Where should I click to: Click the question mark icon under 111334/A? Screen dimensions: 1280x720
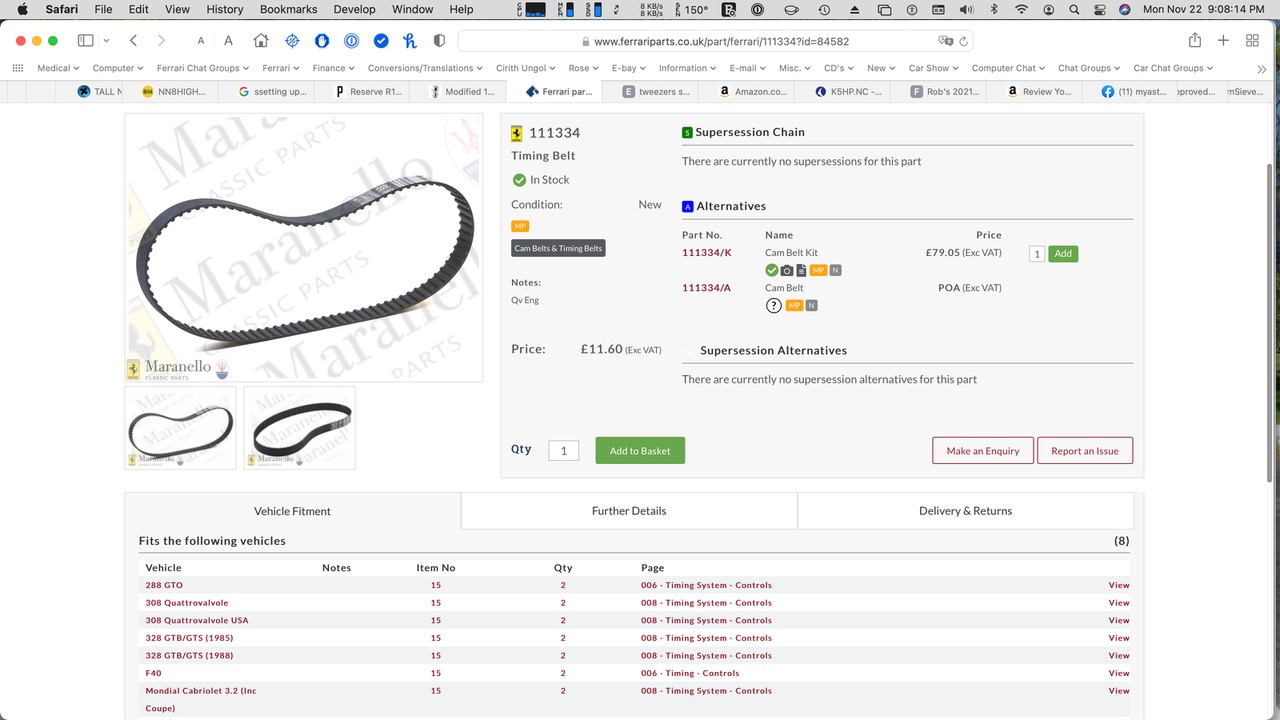[773, 306]
